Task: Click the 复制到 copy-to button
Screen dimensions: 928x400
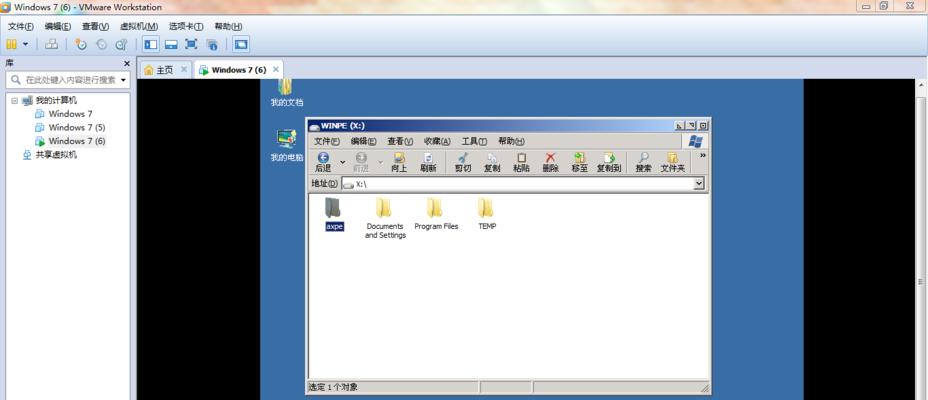Action: (609, 162)
